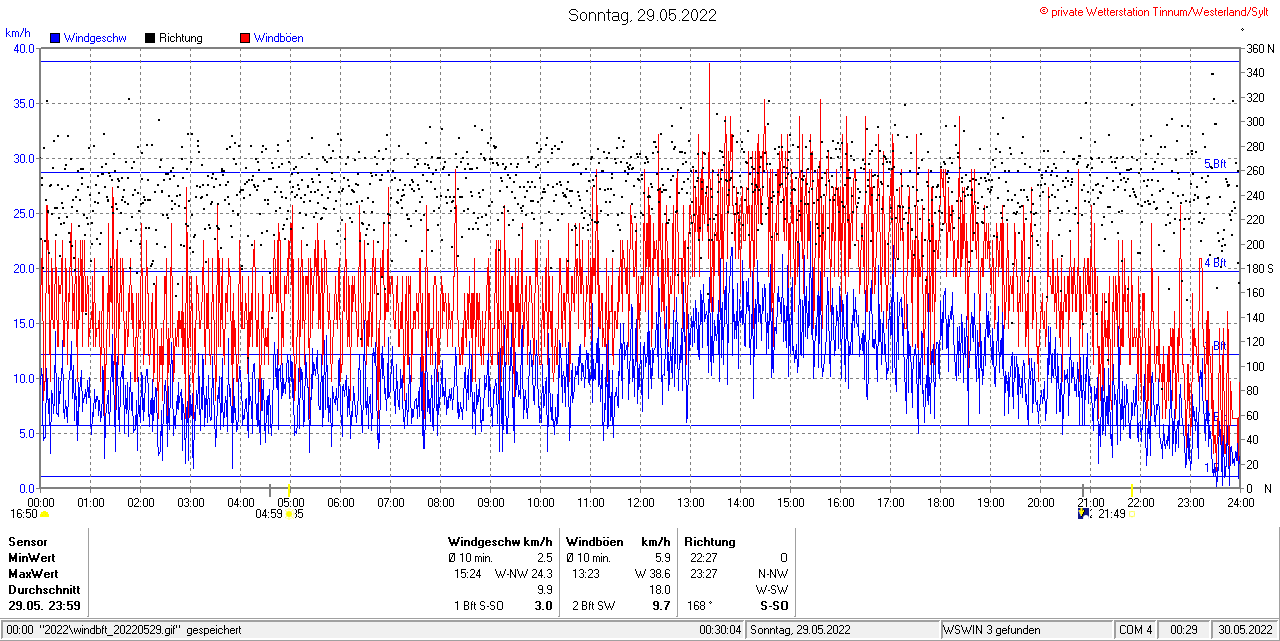Screen dimensions: 1280x641
Task: Click the black Richtung legend square
Action: [x=150, y=38]
